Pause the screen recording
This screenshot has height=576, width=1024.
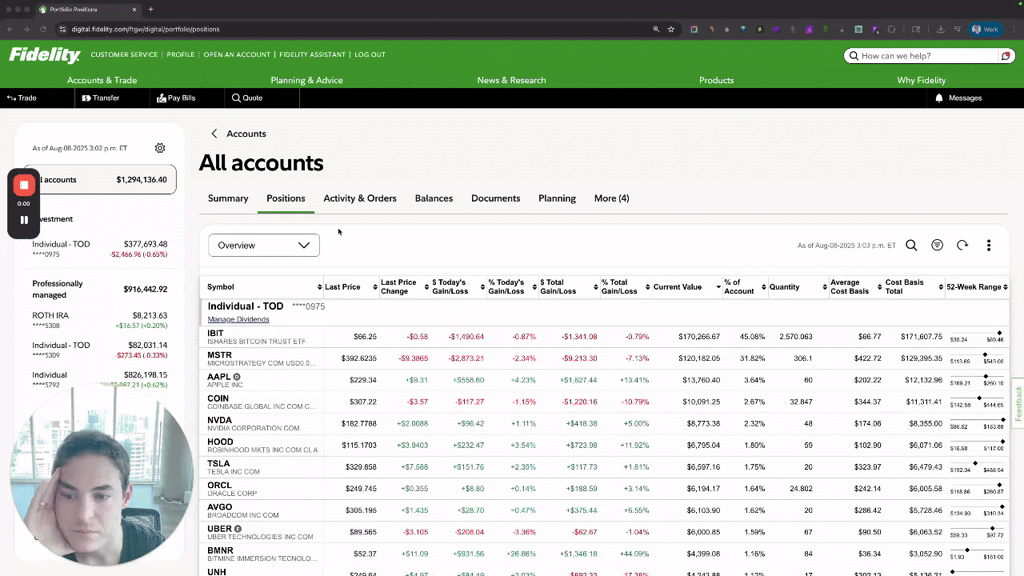(x=24, y=220)
